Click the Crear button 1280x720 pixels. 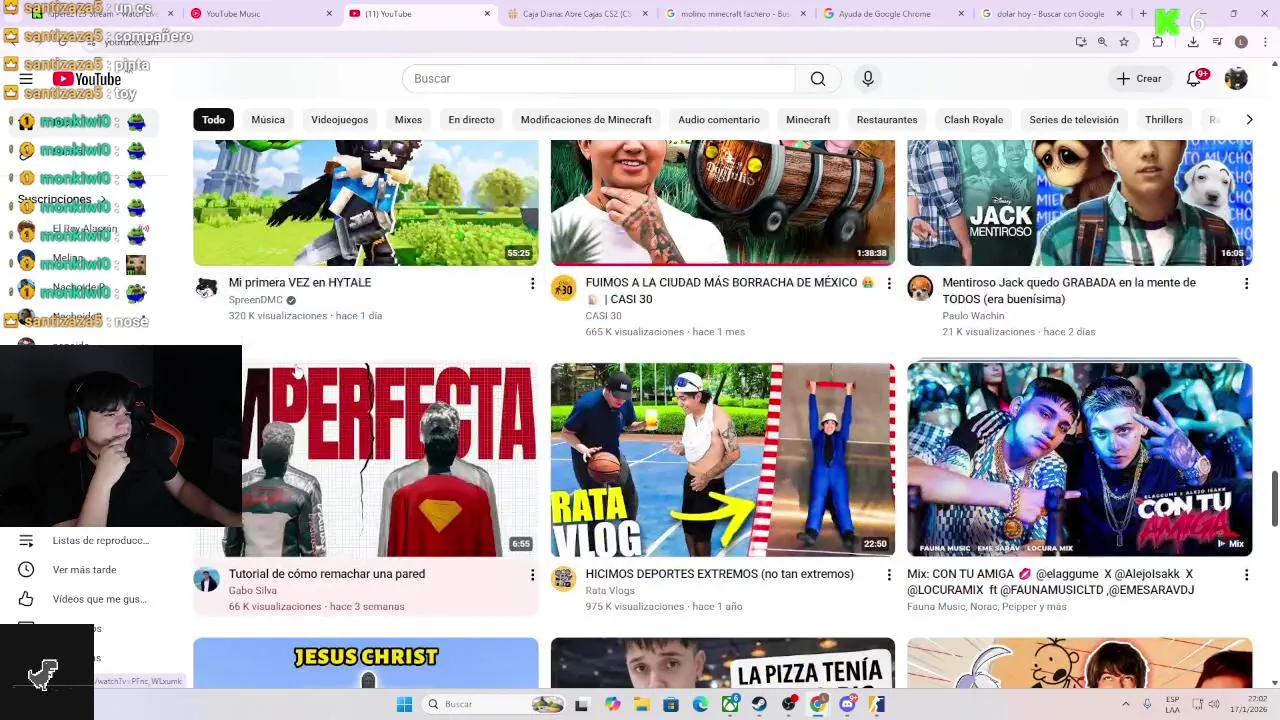(x=1139, y=79)
